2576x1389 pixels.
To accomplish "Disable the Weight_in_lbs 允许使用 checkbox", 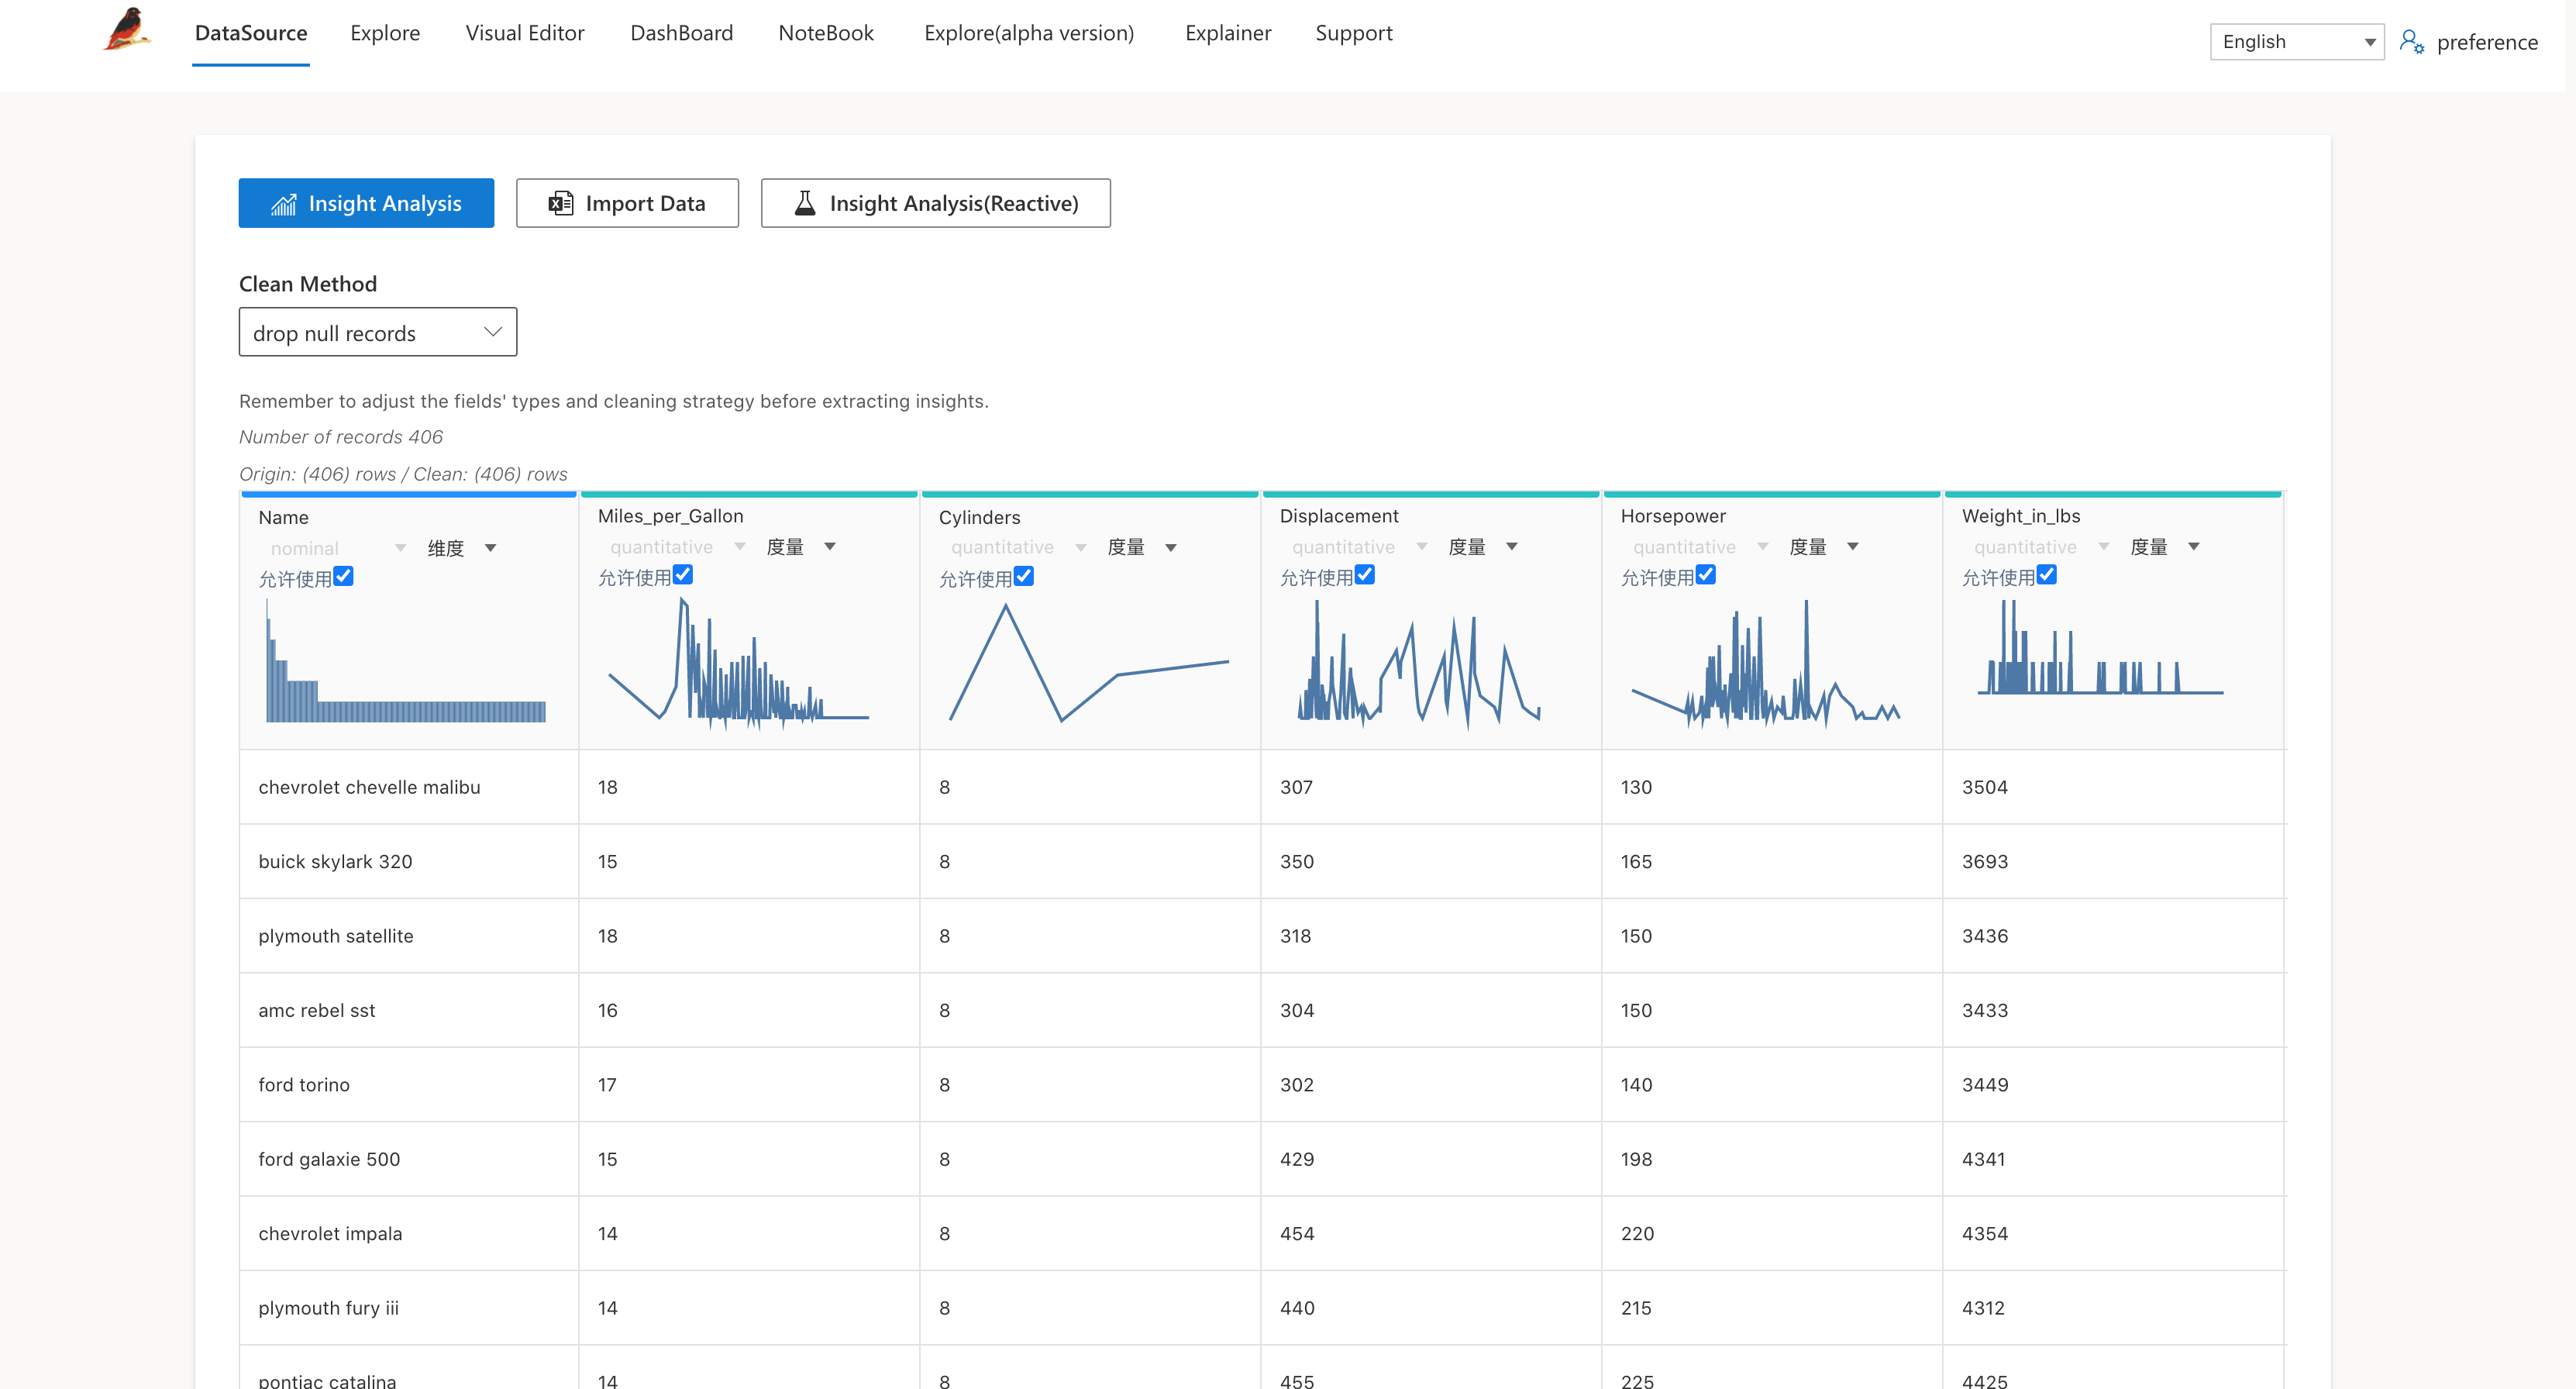I will coord(2046,574).
